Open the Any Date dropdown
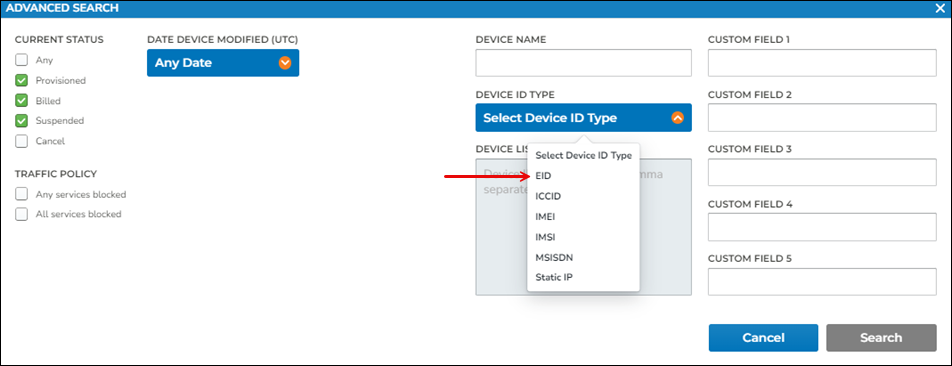Image resolution: width=952 pixels, height=366 pixels. coord(223,63)
